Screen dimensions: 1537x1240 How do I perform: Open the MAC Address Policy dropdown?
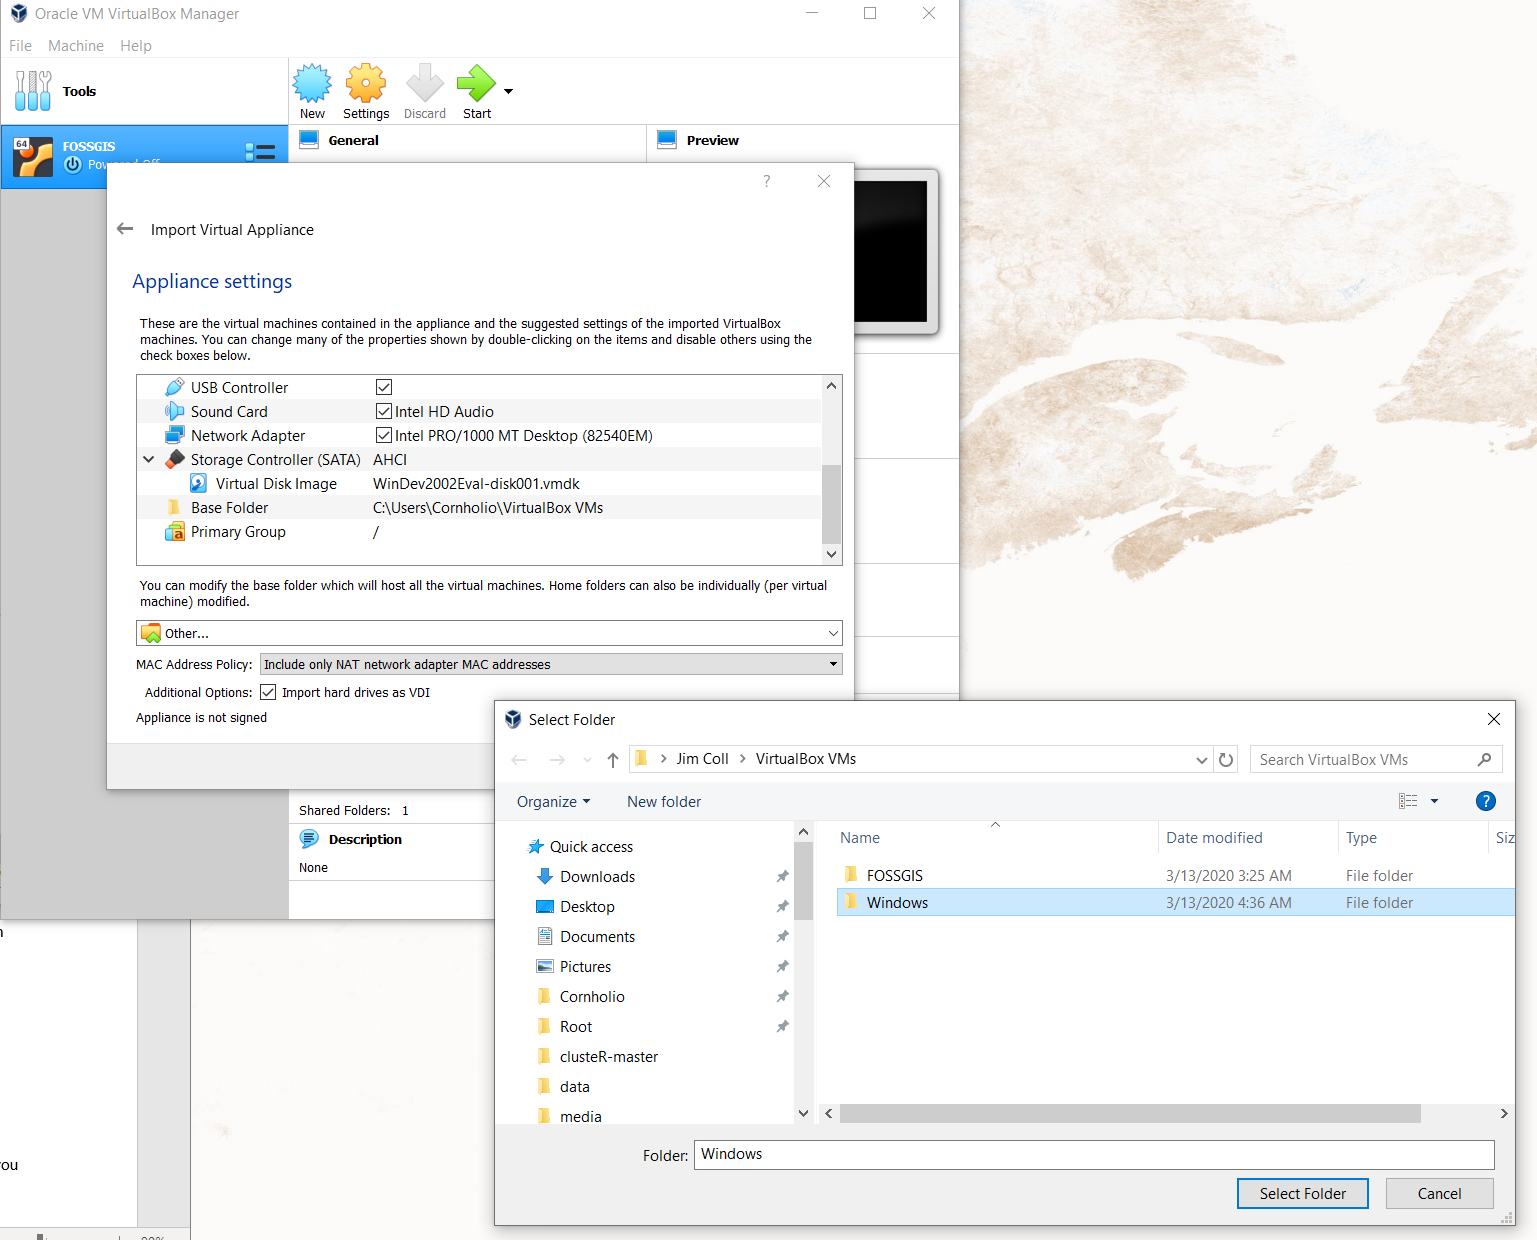pos(551,664)
